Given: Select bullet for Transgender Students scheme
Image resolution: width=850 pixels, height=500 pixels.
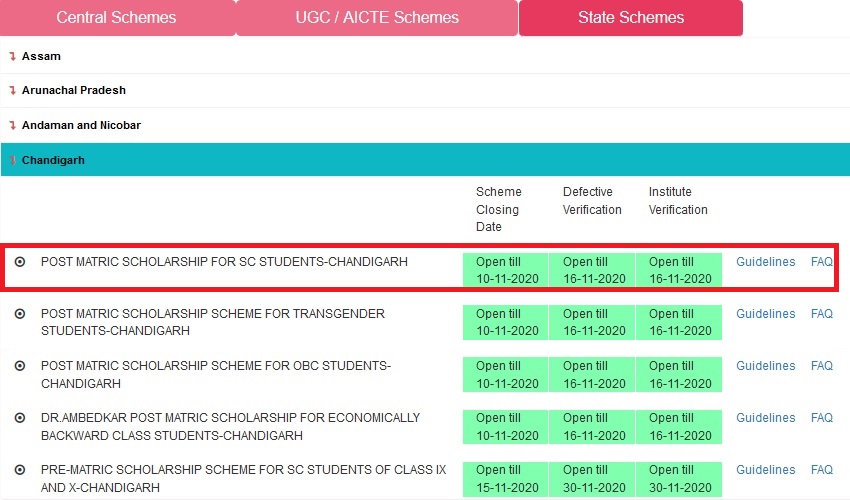Looking at the screenshot, I should [x=20, y=314].
